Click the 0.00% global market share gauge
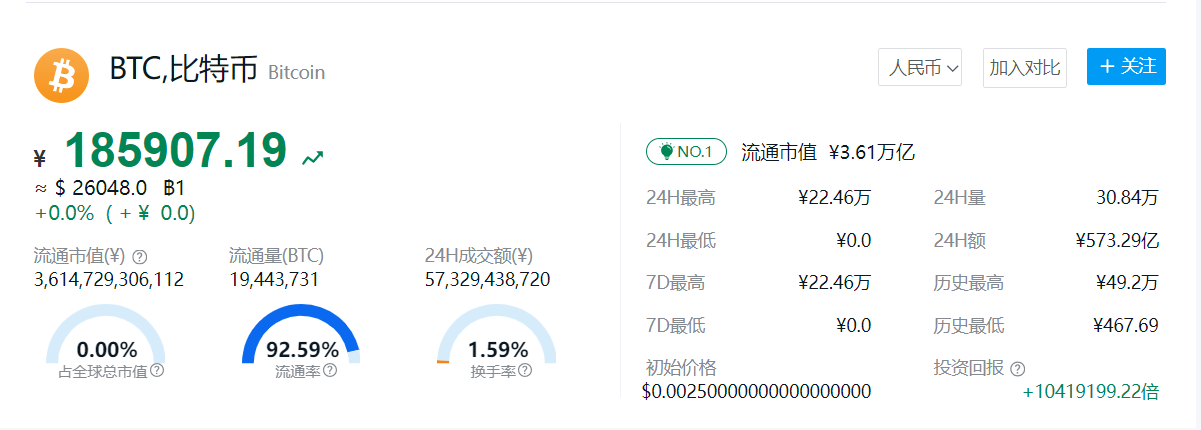The height and width of the screenshot is (430, 1201). (106, 335)
